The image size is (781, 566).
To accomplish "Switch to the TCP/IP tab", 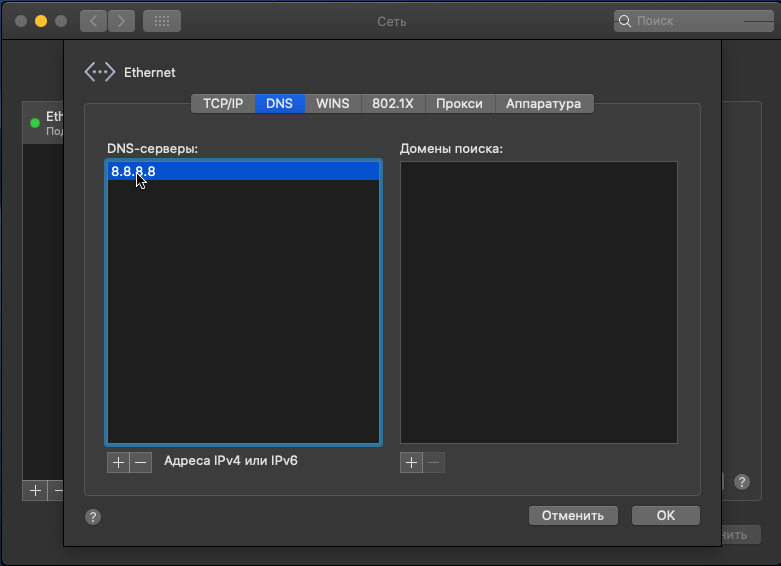I will pos(222,104).
